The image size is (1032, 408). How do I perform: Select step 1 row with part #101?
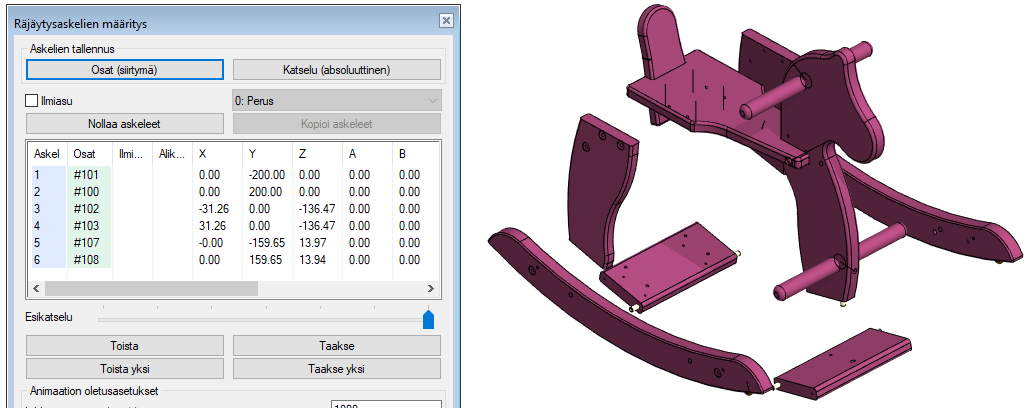[x=84, y=174]
